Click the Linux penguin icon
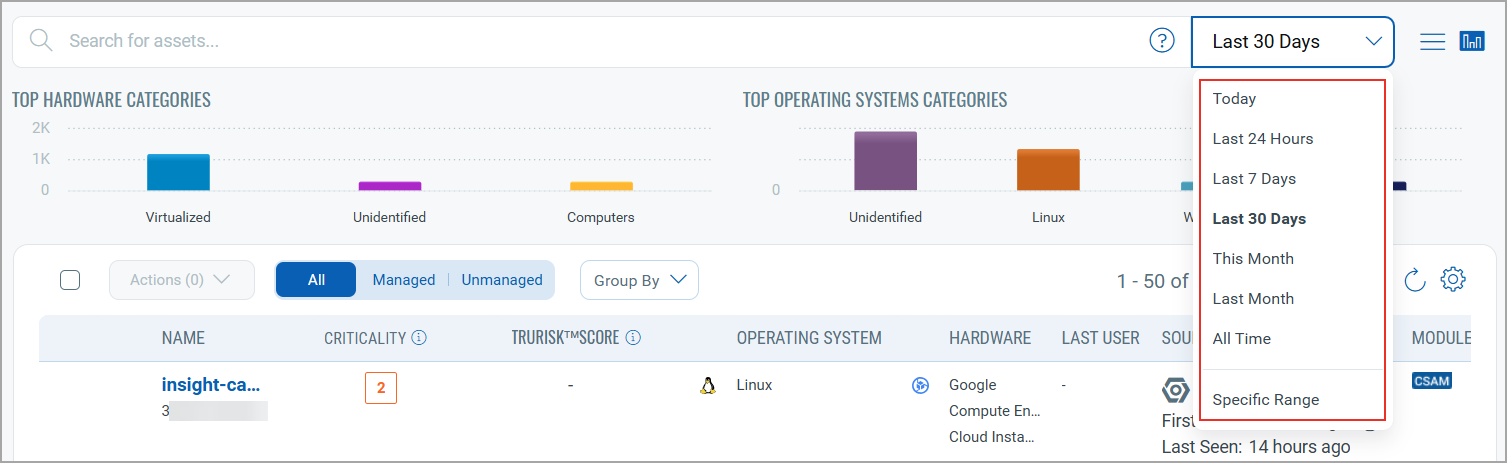Image resolution: width=1507 pixels, height=463 pixels. click(708, 385)
